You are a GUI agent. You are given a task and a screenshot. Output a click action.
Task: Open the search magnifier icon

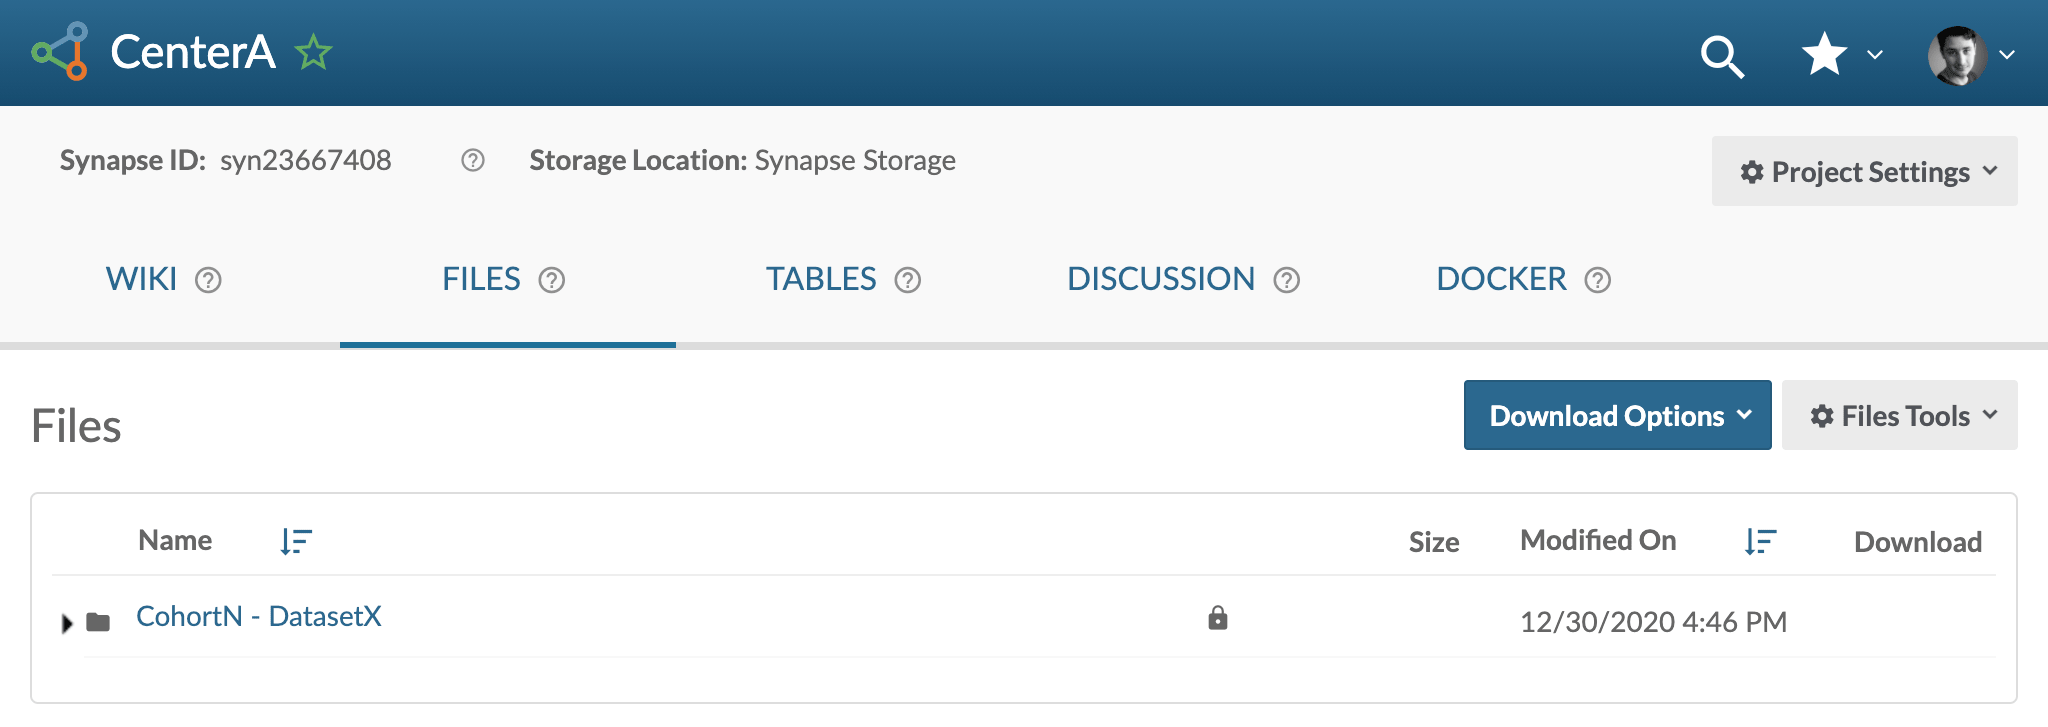click(x=1722, y=56)
